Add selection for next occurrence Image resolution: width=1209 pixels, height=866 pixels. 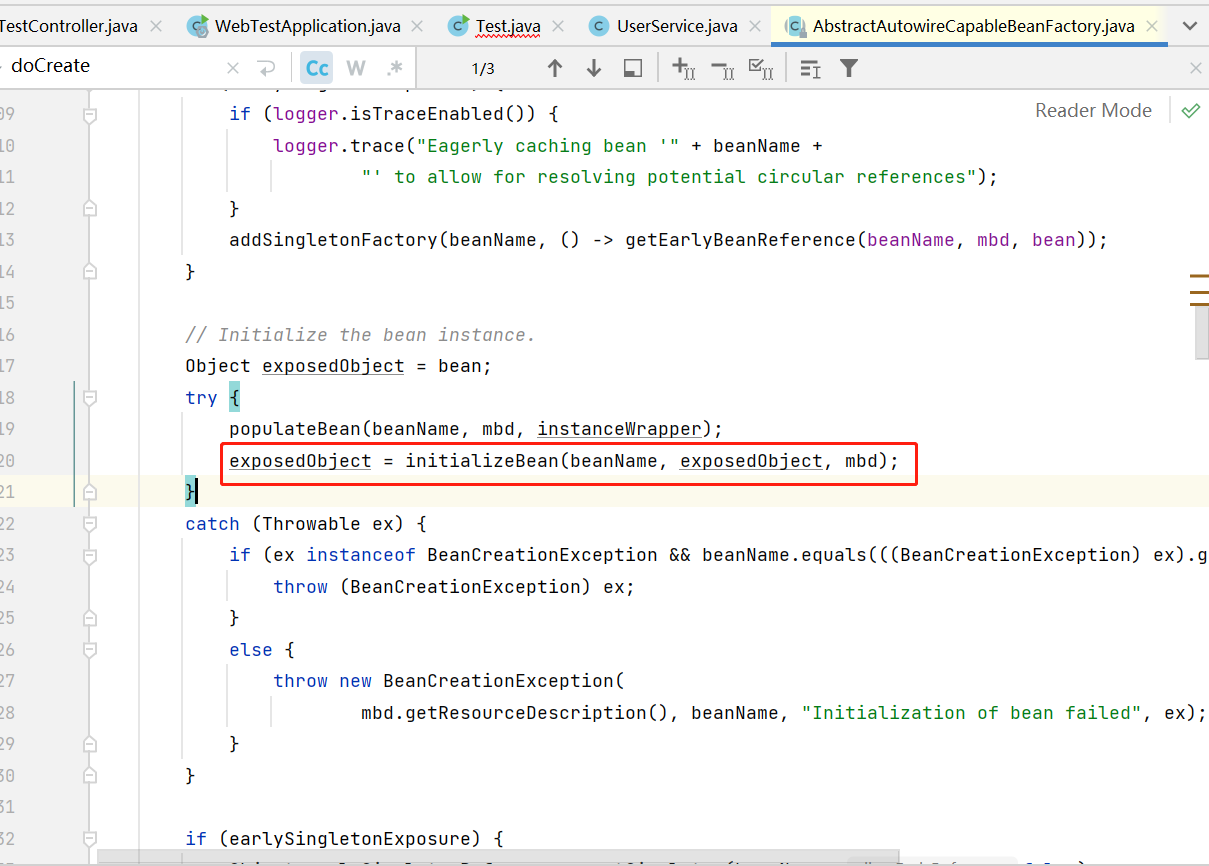pyautogui.click(x=684, y=68)
